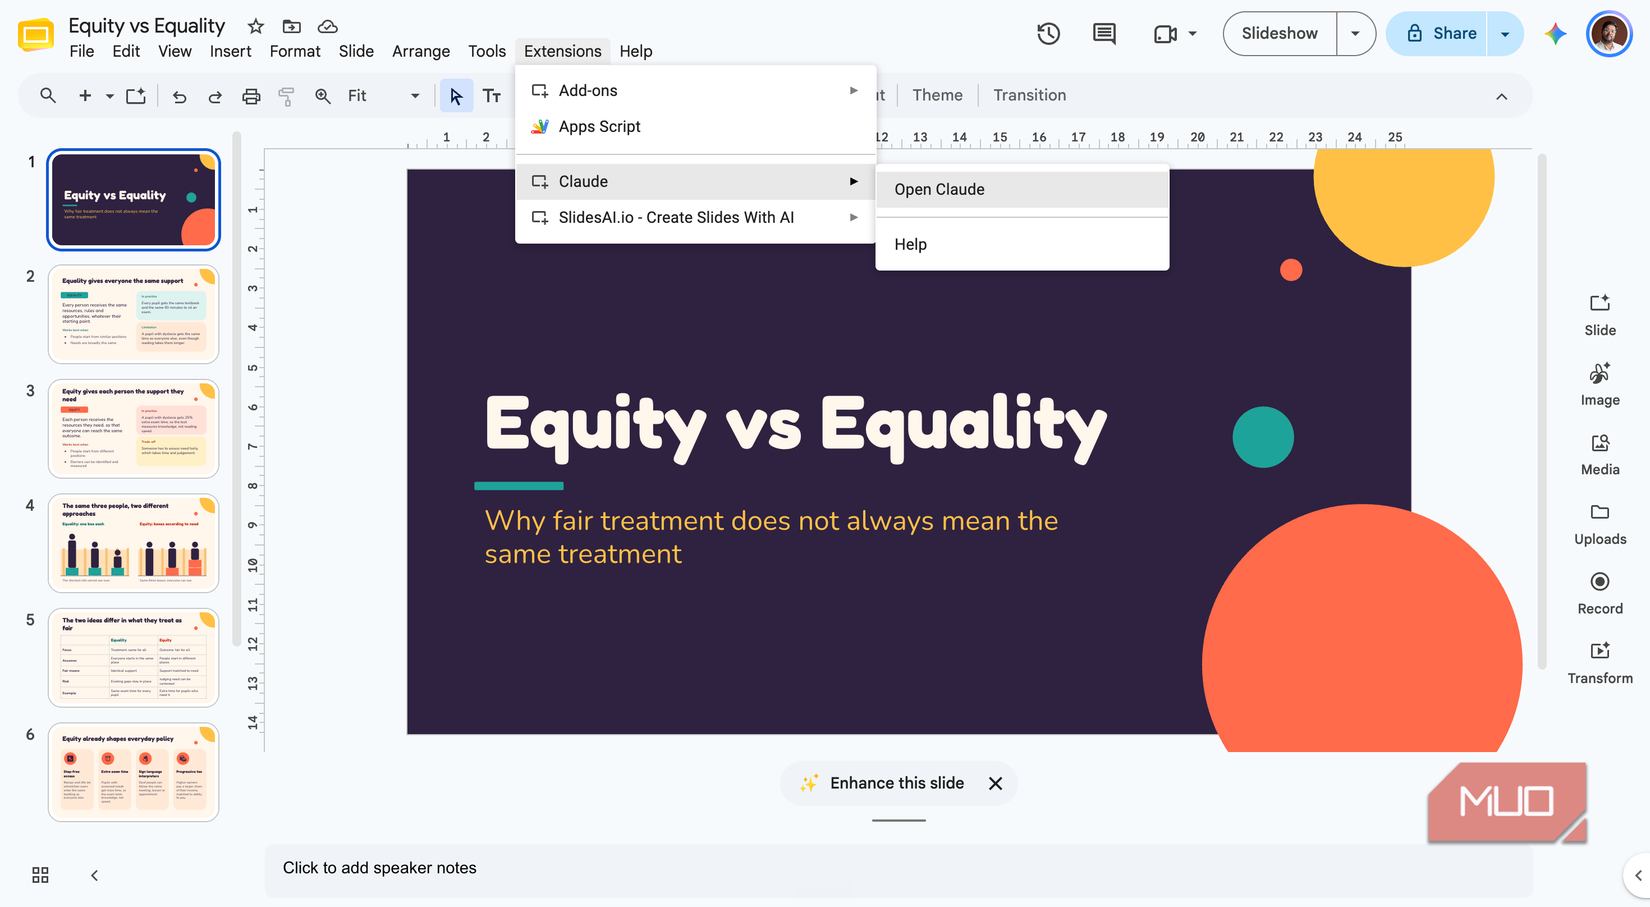1650x907 pixels.
Task: Start the Slideshow button
Action: click(x=1280, y=33)
